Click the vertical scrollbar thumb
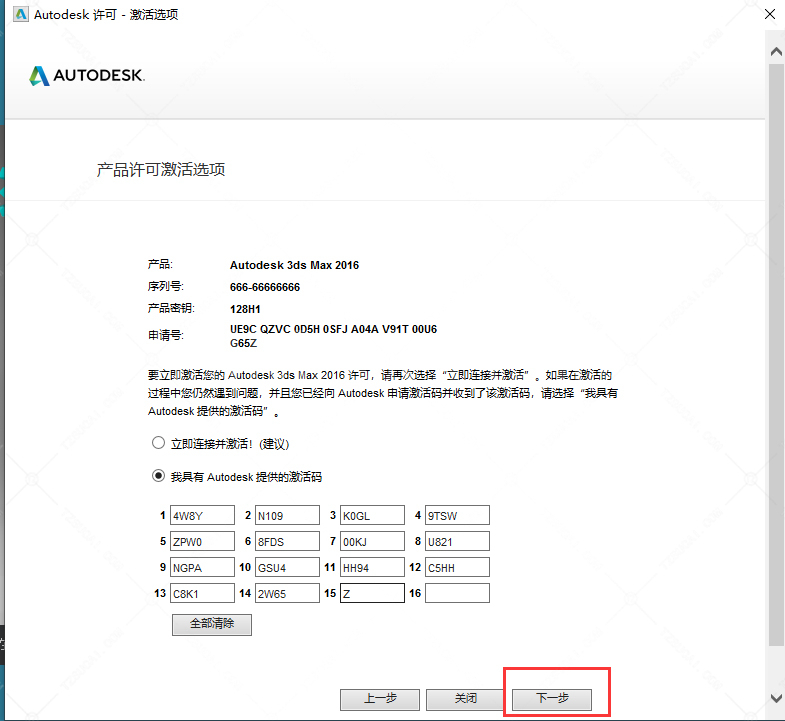 tap(776, 354)
